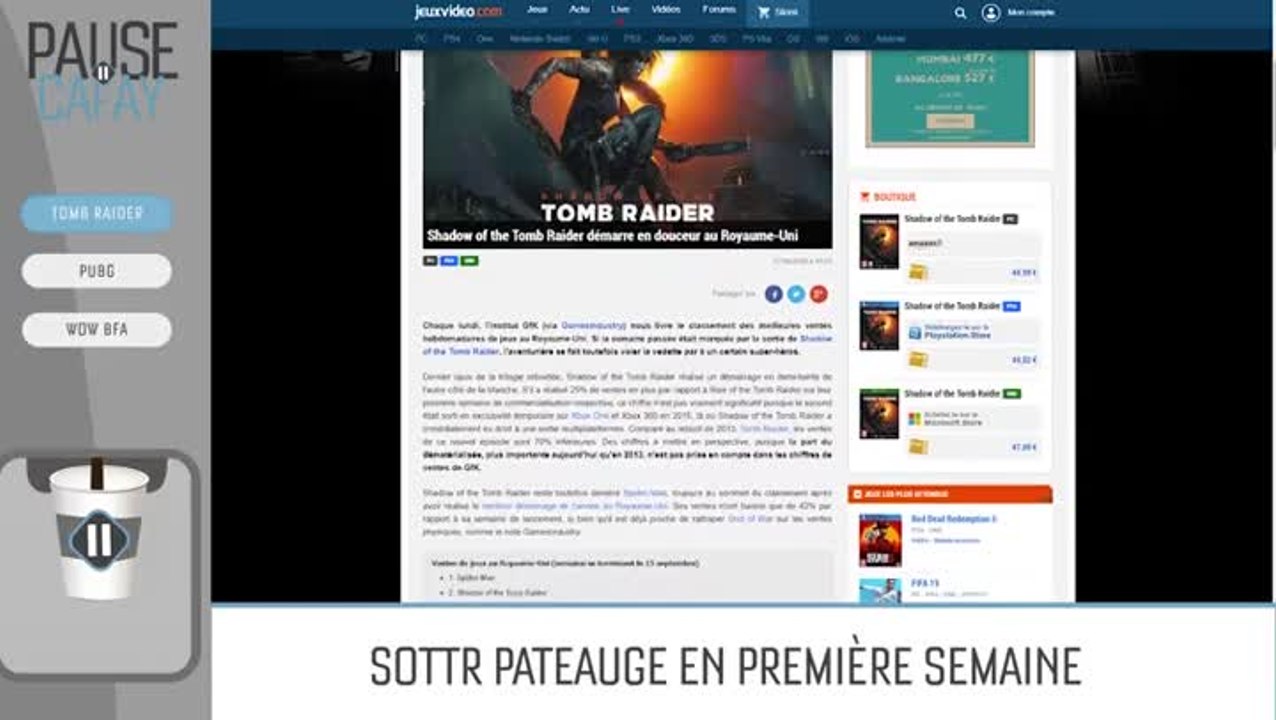Click the Red Dead Redemption II cover thumbnail

pyautogui.click(x=880, y=541)
